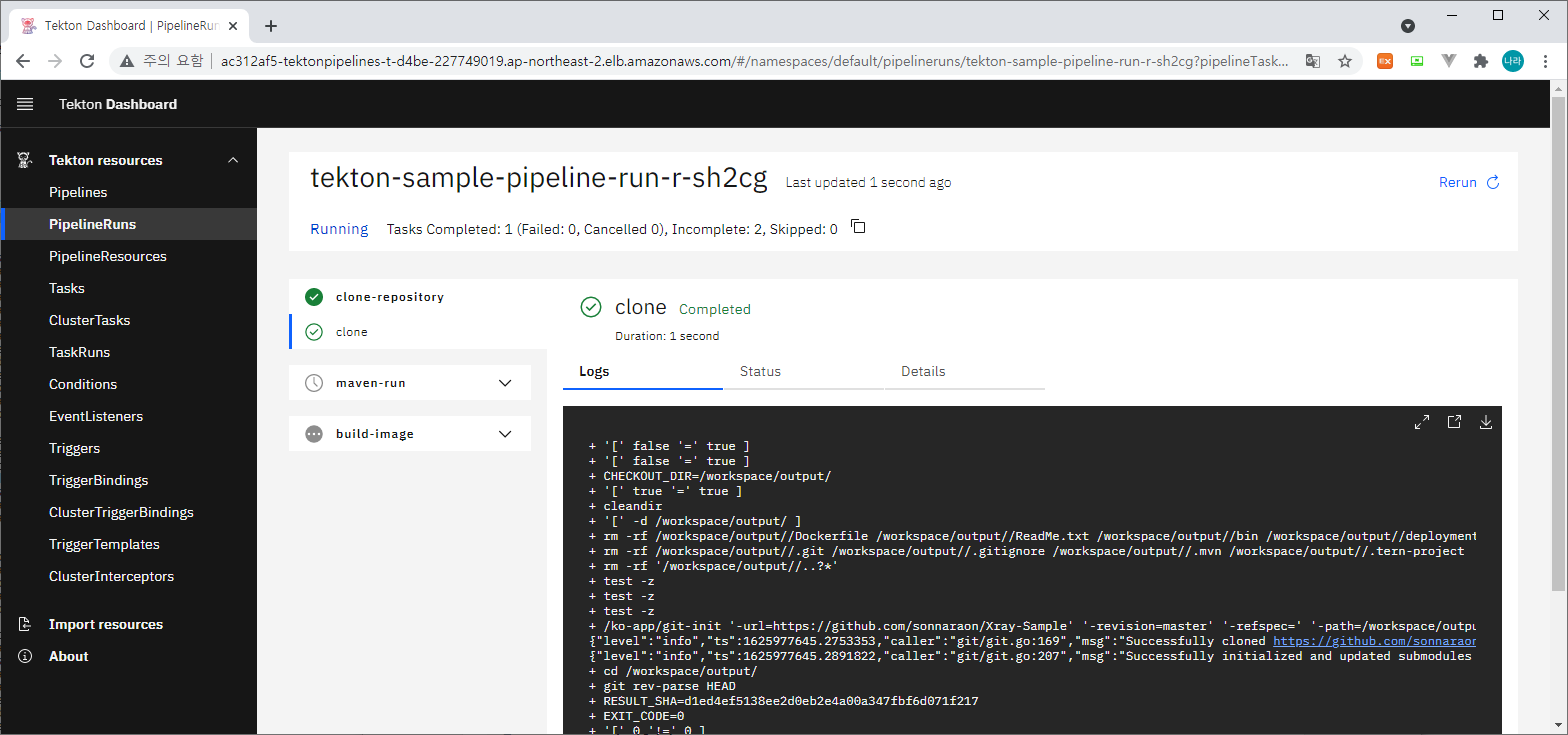Click the Rerun refresh icon
Image resolution: width=1568 pixels, height=735 pixels.
tap(1493, 182)
